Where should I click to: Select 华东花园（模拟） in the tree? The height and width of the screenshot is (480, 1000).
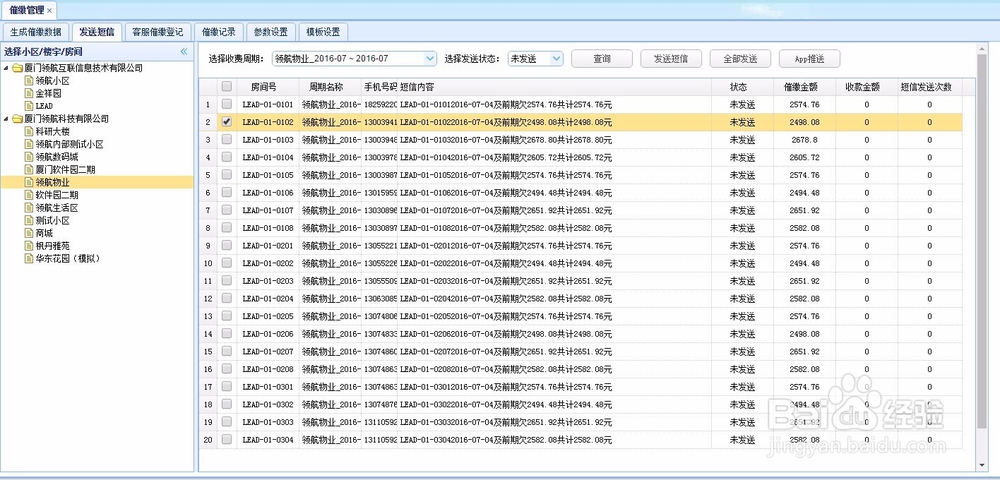tap(68, 259)
